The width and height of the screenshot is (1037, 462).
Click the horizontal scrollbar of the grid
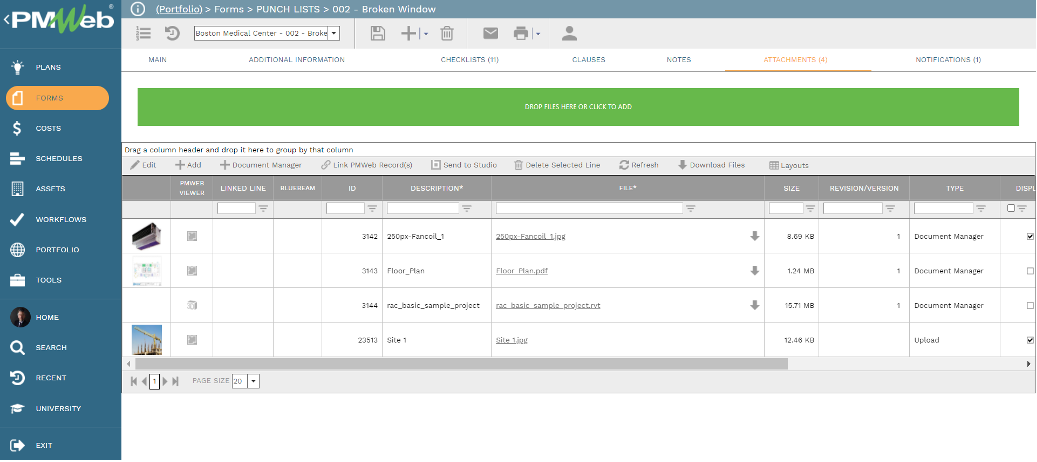pyautogui.click(x=461, y=364)
